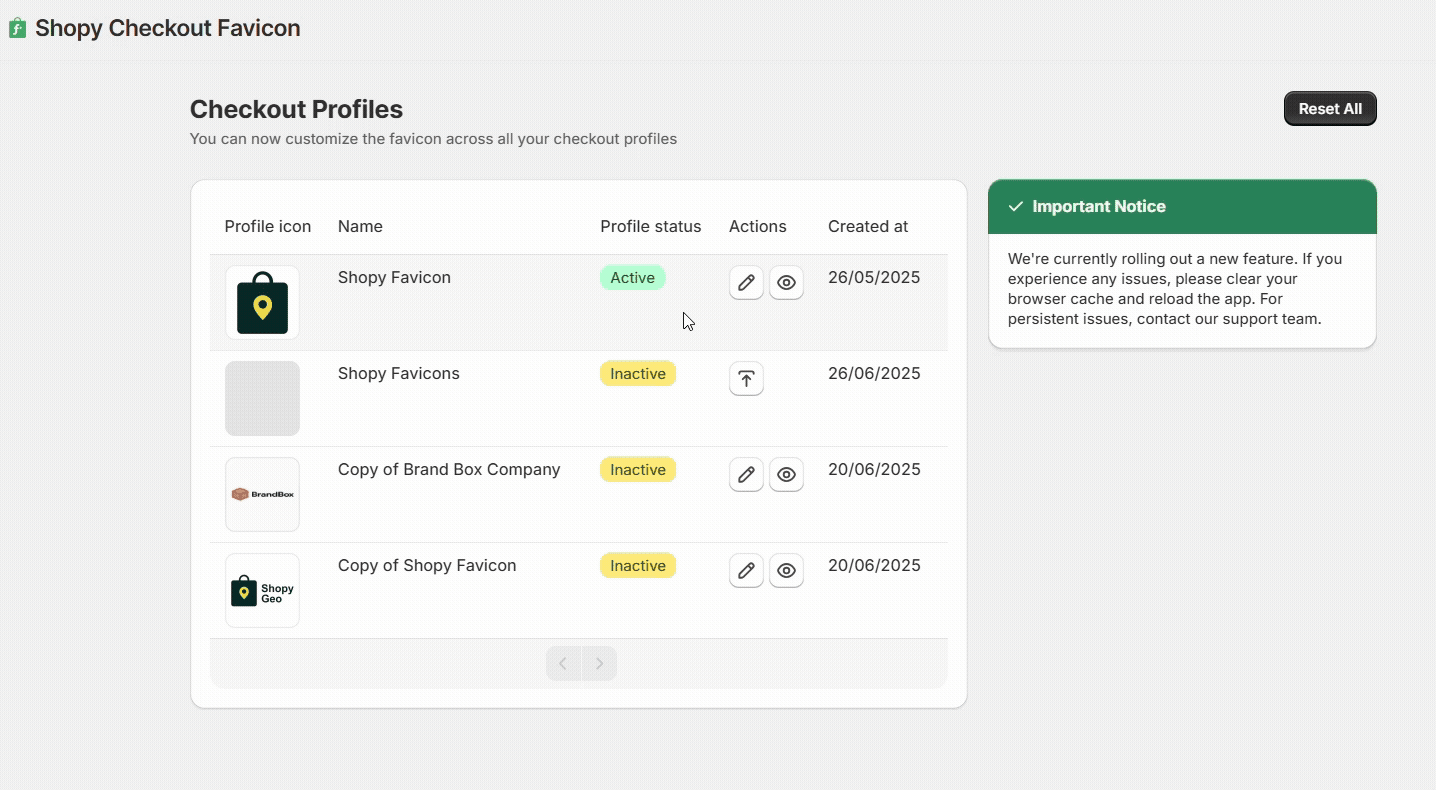The height and width of the screenshot is (790, 1436).
Task: Click the Active status badge
Action: [x=633, y=278]
